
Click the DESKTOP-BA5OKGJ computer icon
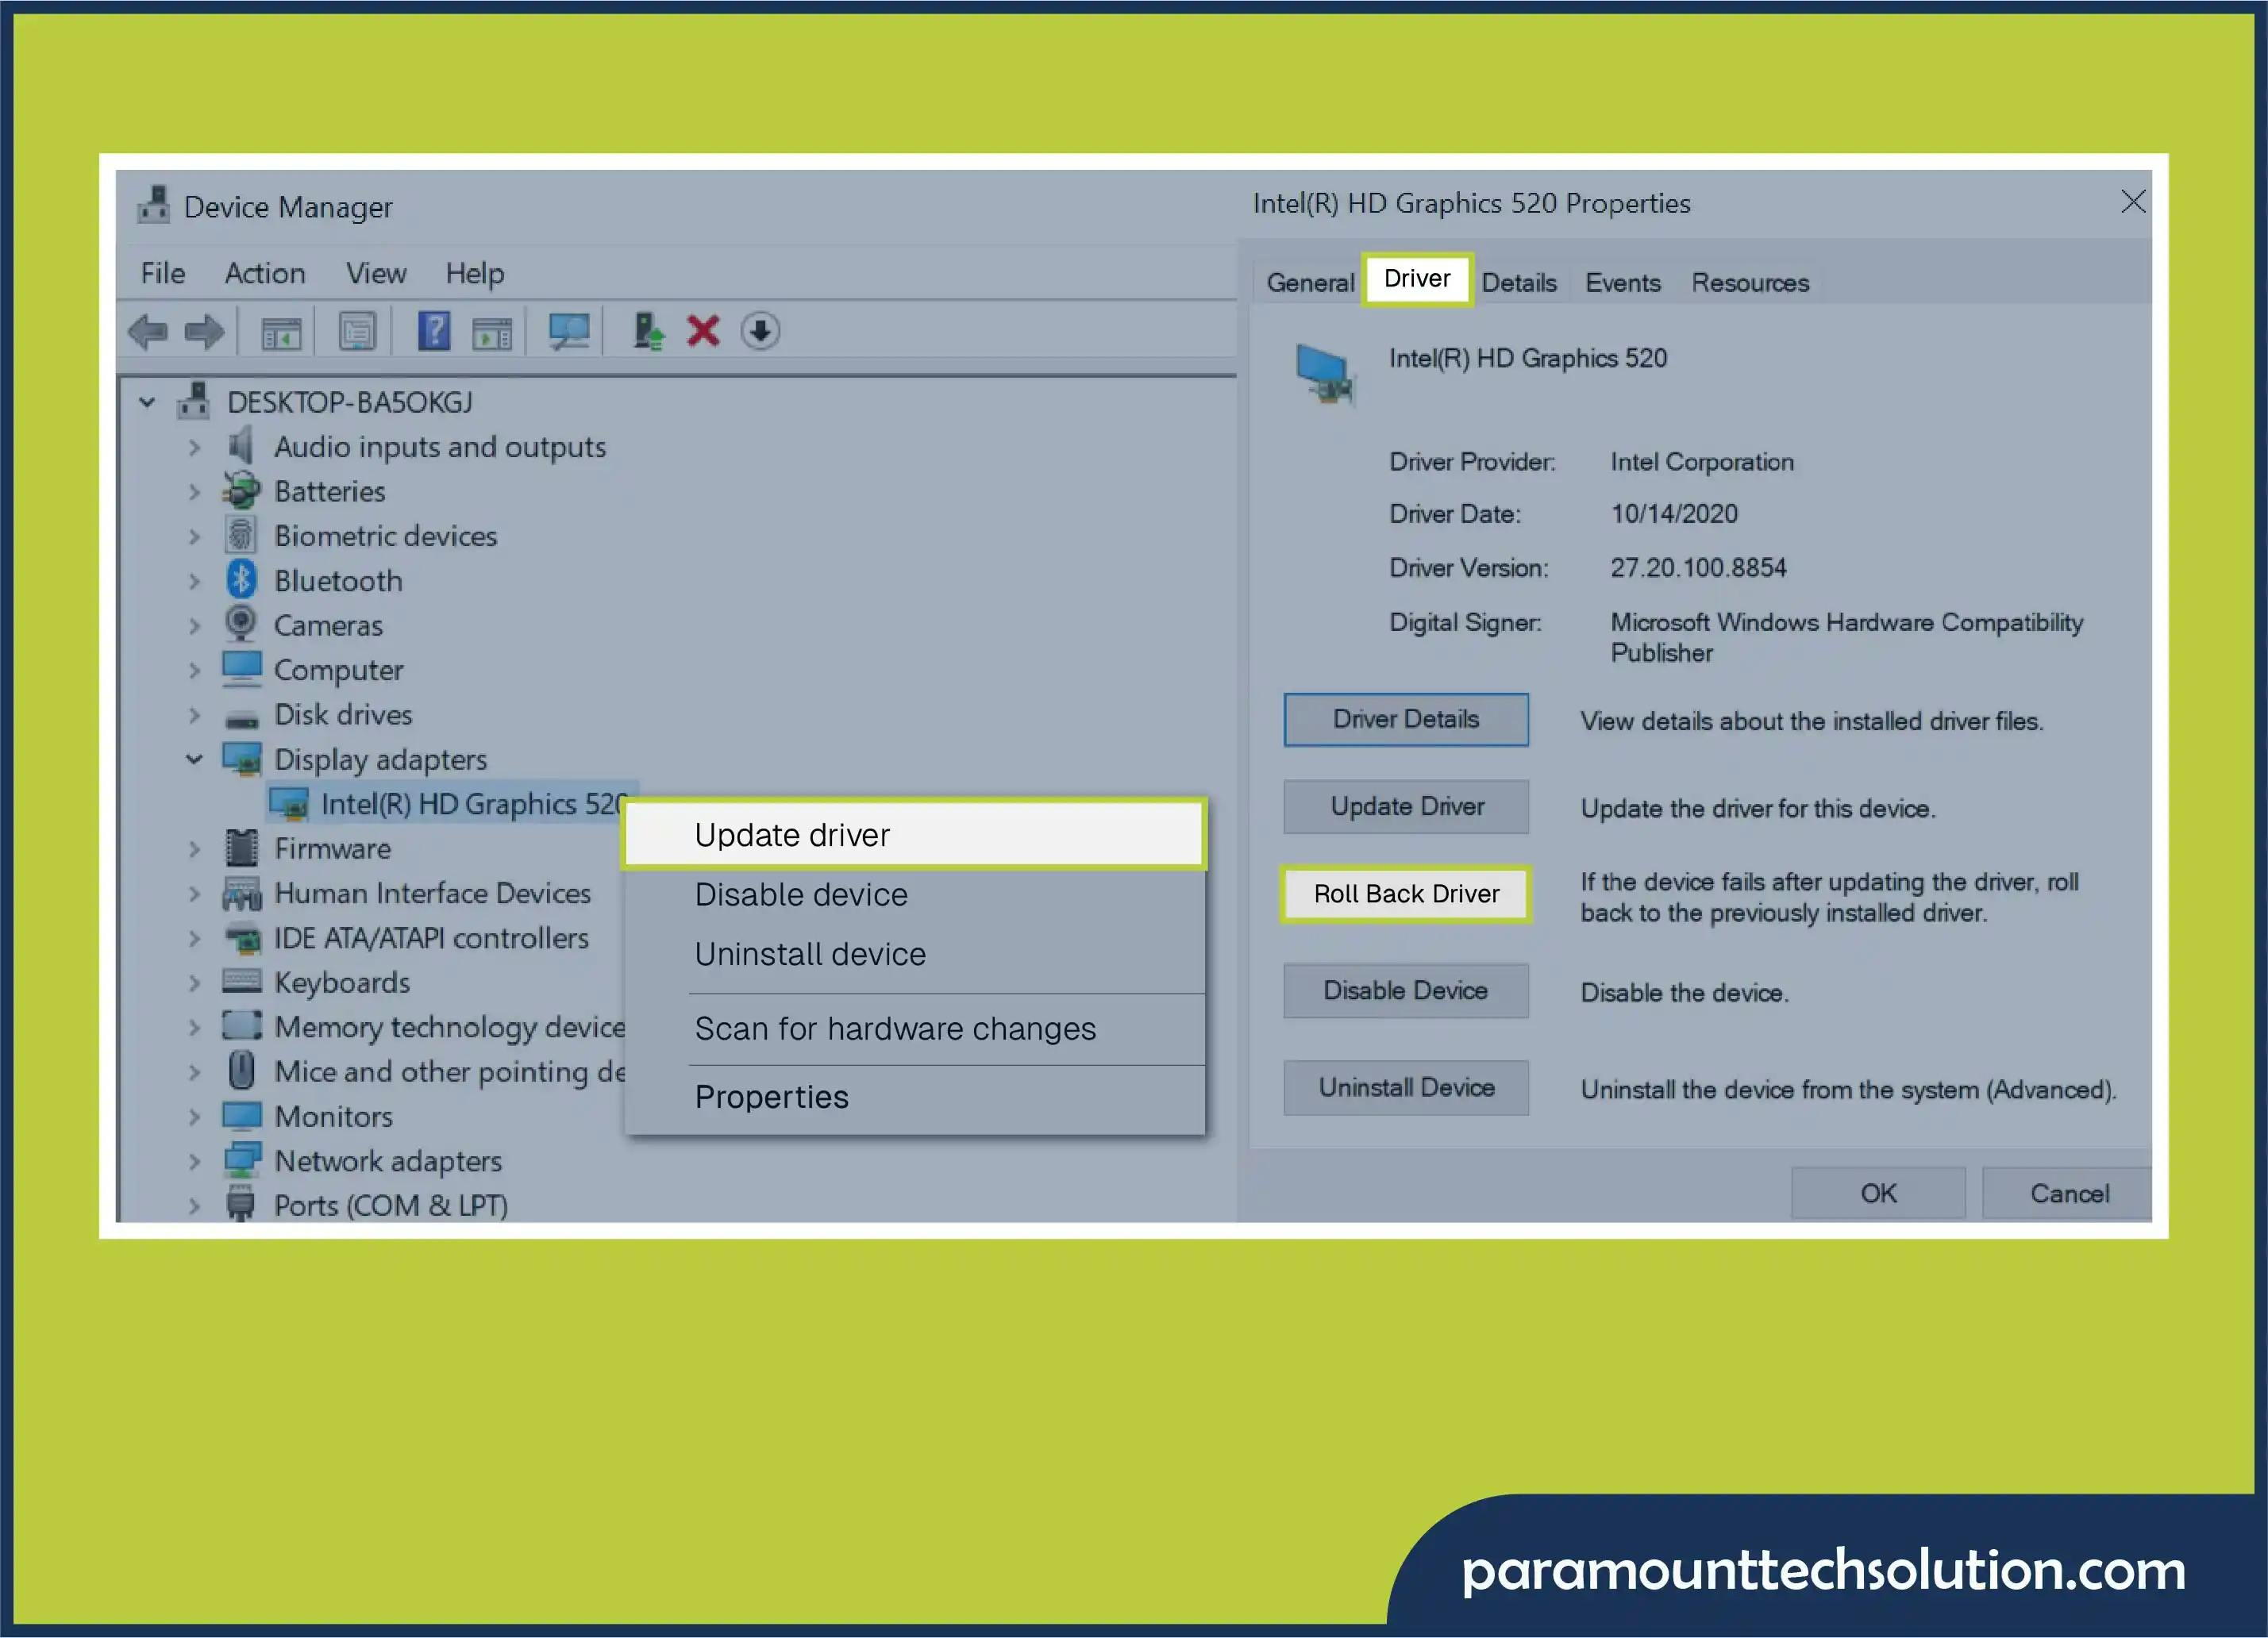coord(193,401)
